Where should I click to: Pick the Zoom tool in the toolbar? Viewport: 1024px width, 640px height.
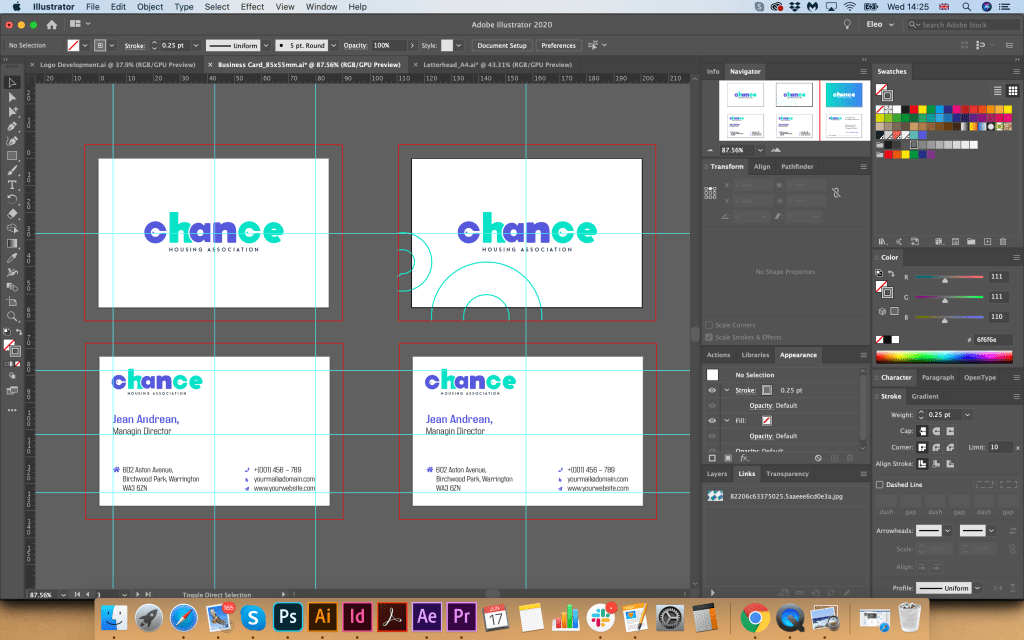coord(12,316)
